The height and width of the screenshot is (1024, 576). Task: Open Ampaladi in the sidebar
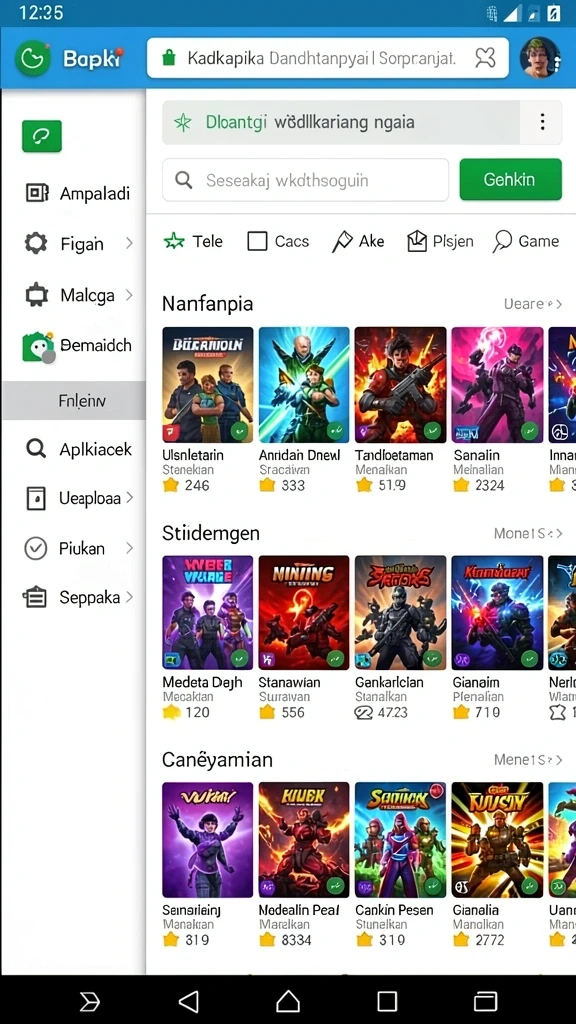click(x=78, y=193)
